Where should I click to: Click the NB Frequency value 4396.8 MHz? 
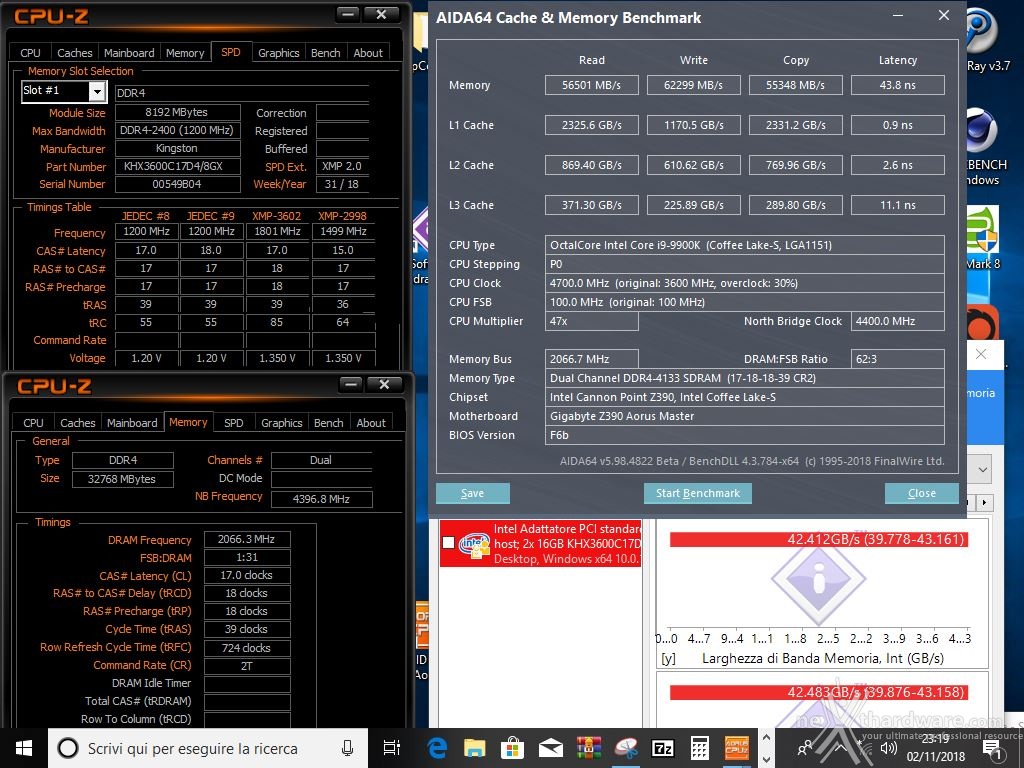(x=321, y=500)
